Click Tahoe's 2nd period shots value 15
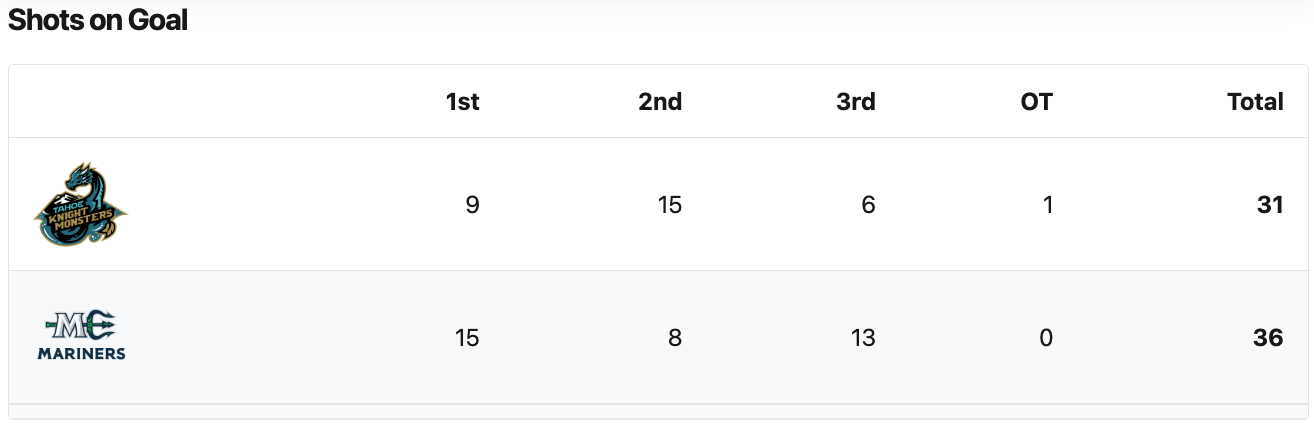This screenshot has height=423, width=1314. coord(669,205)
